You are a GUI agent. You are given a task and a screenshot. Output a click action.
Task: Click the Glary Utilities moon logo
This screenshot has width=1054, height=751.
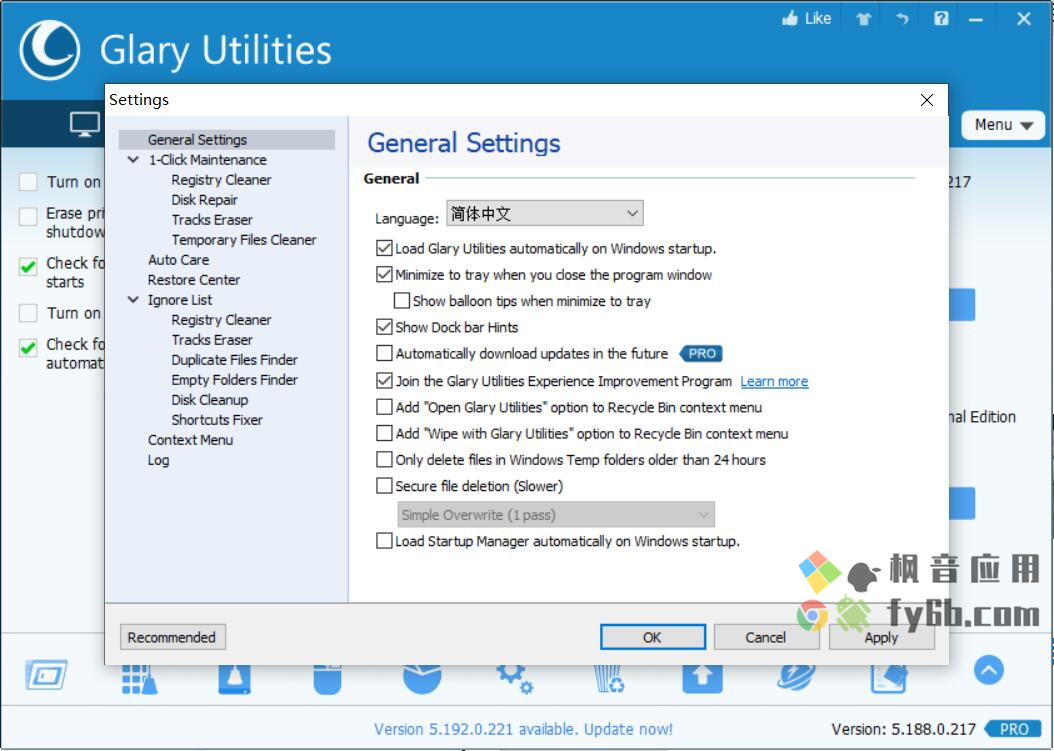(x=50, y=50)
